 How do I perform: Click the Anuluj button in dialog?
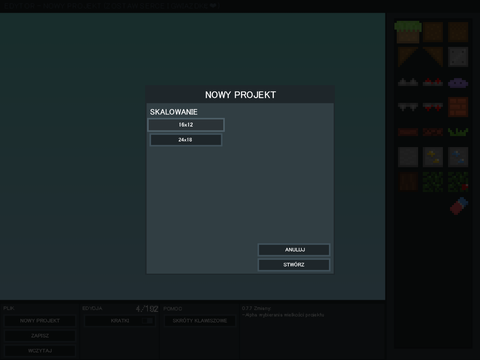(294, 250)
